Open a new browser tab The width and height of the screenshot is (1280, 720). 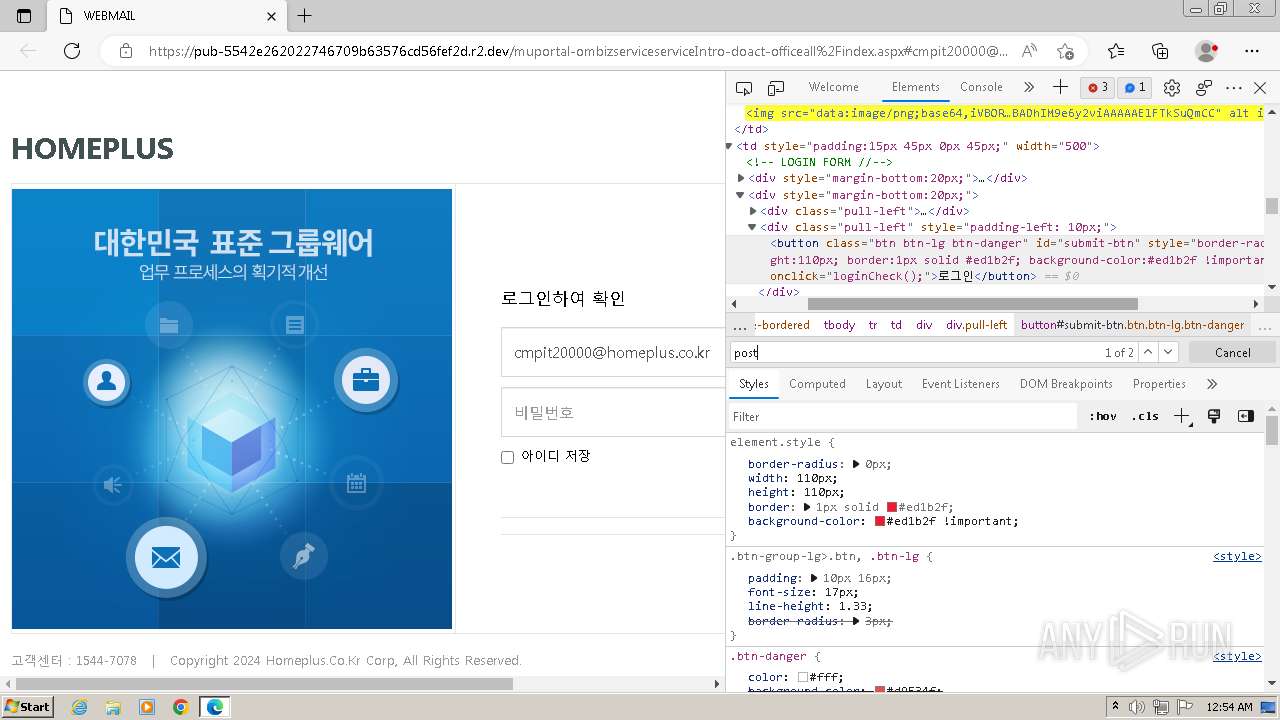tap(305, 16)
